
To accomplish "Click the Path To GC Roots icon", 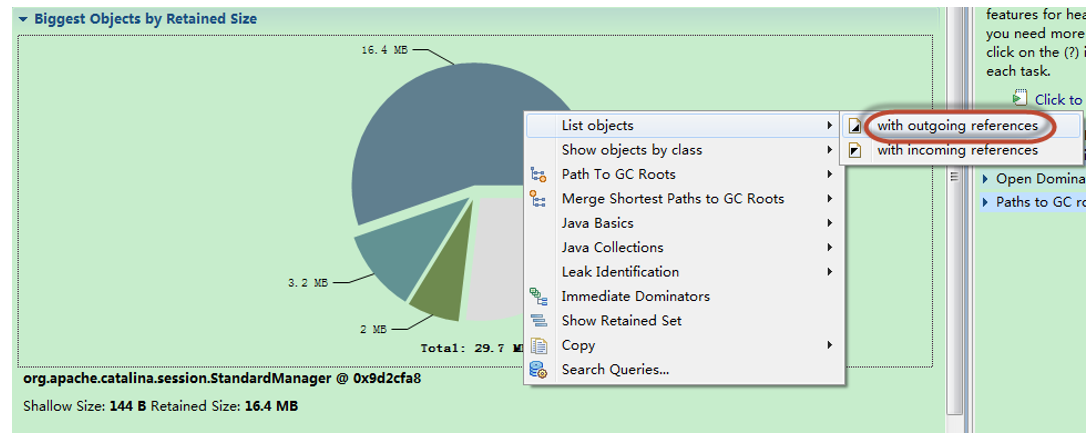I will 539,174.
